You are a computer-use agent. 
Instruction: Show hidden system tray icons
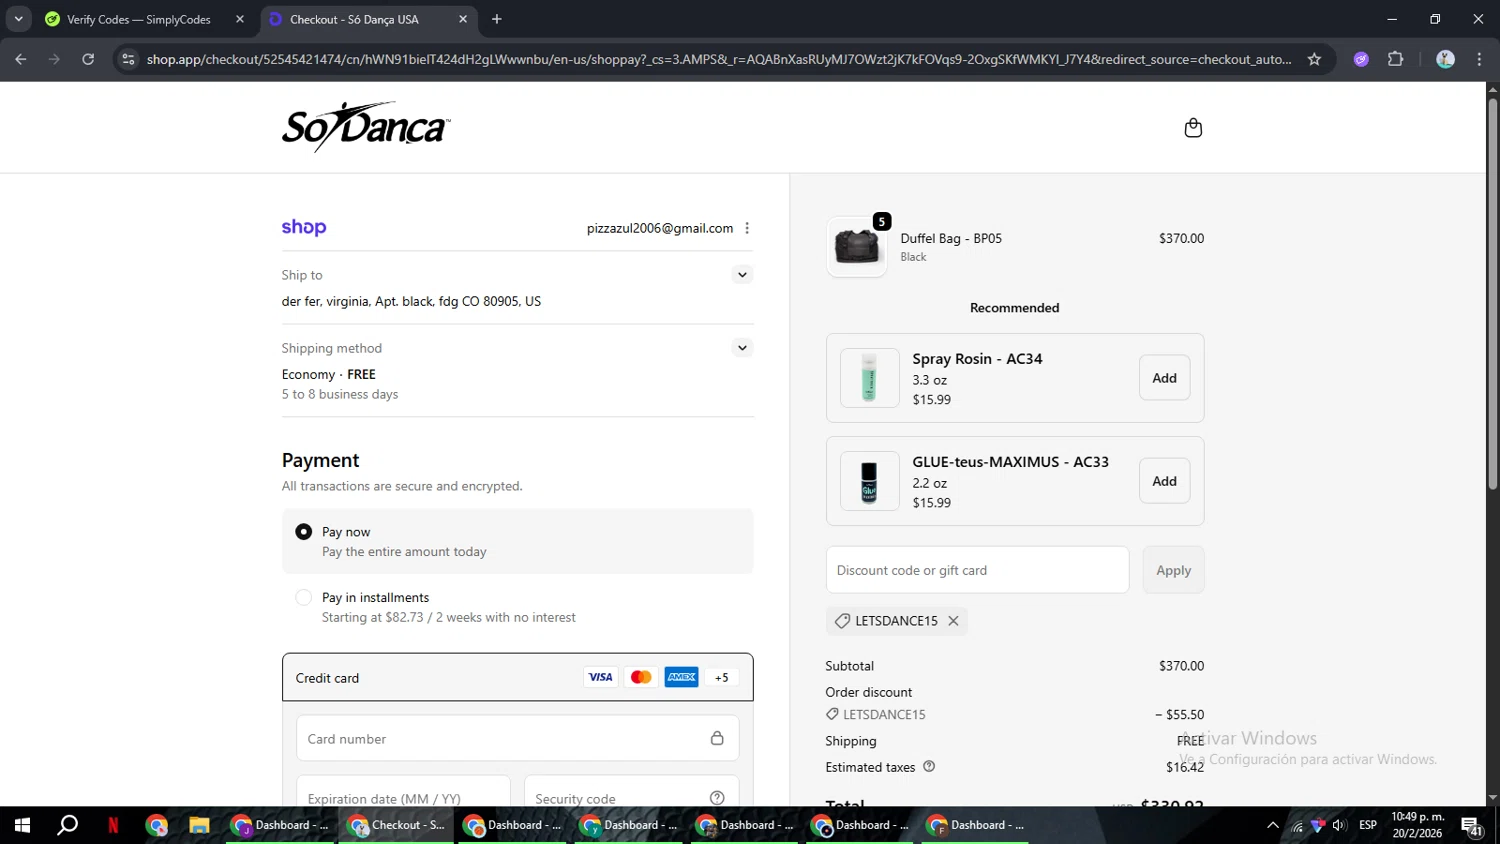pos(1272,825)
